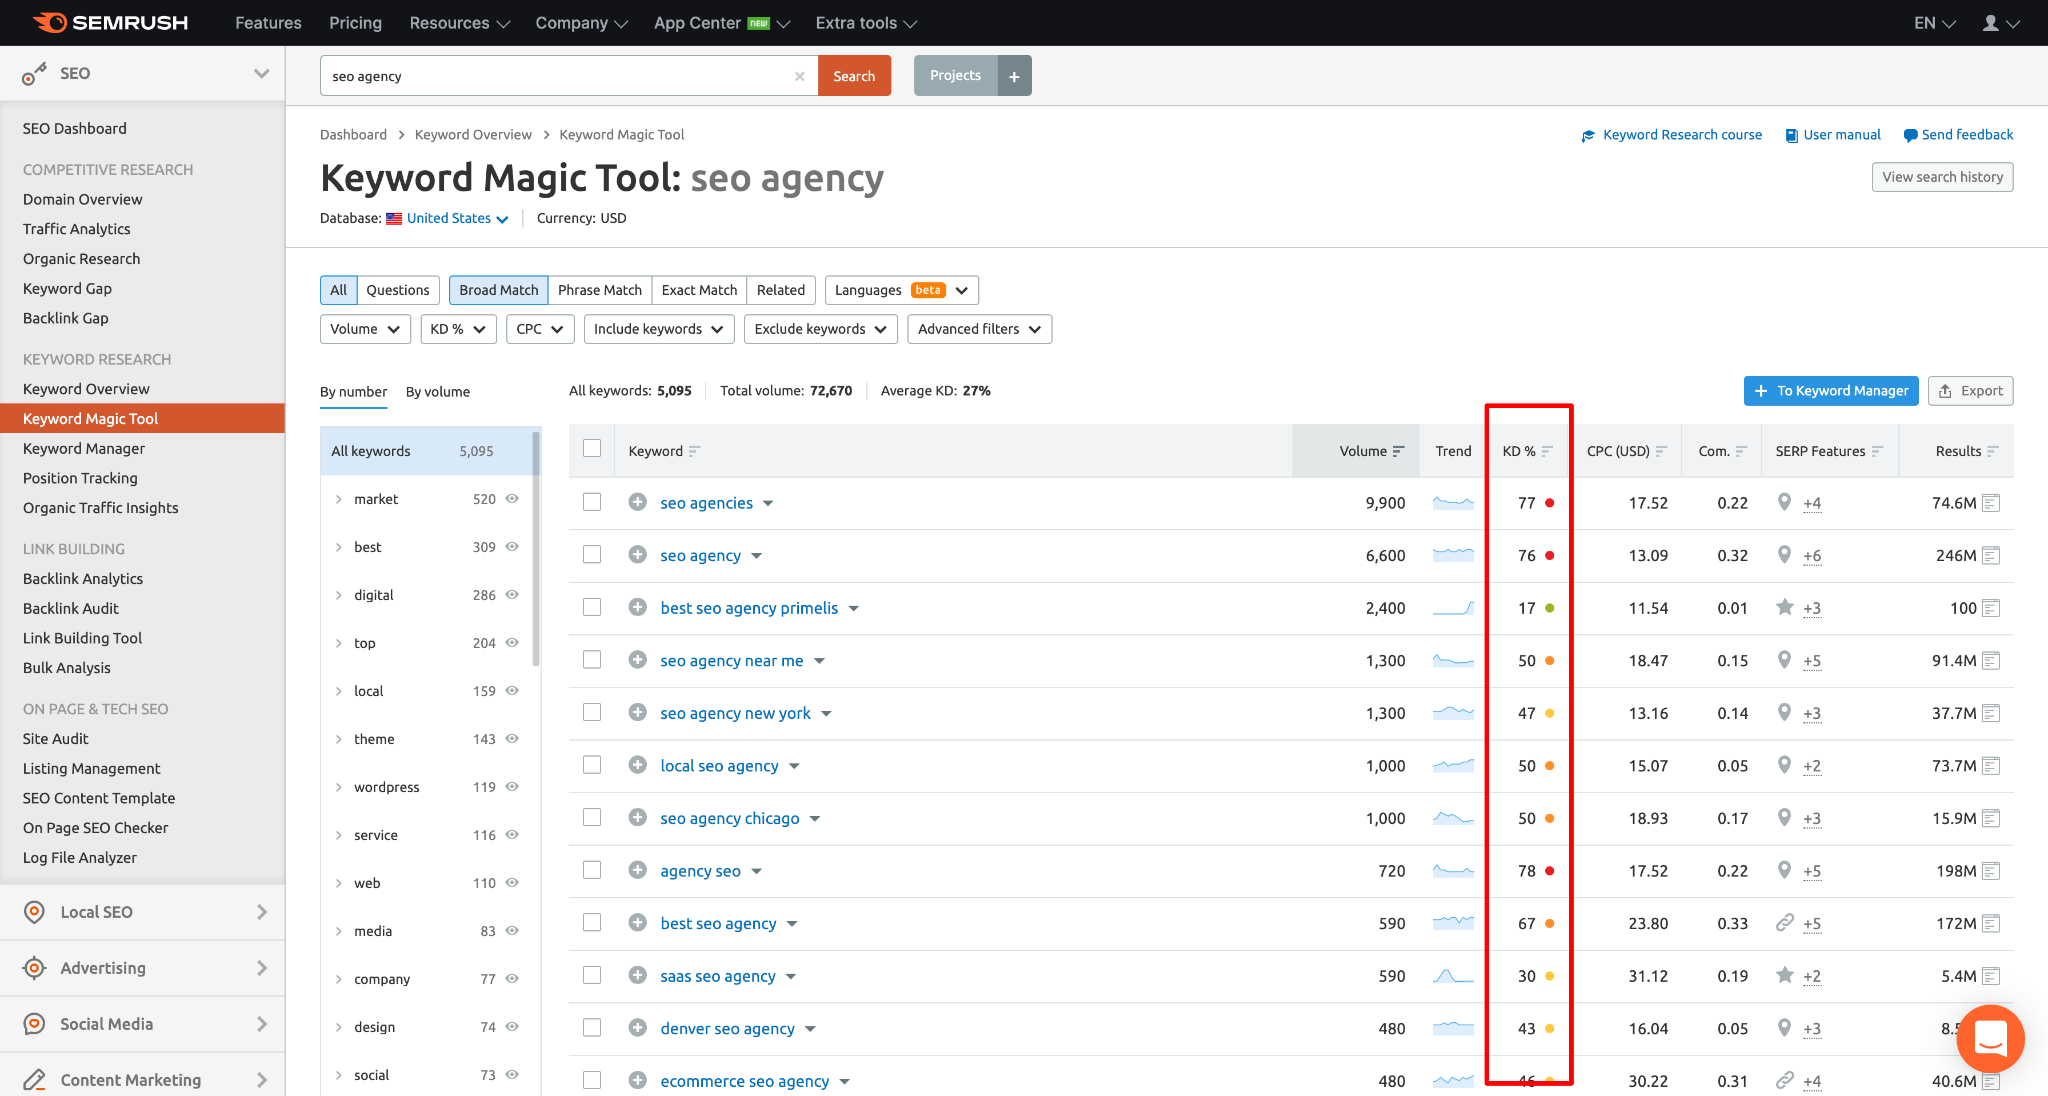Open Include keywords dropdown

coord(659,329)
